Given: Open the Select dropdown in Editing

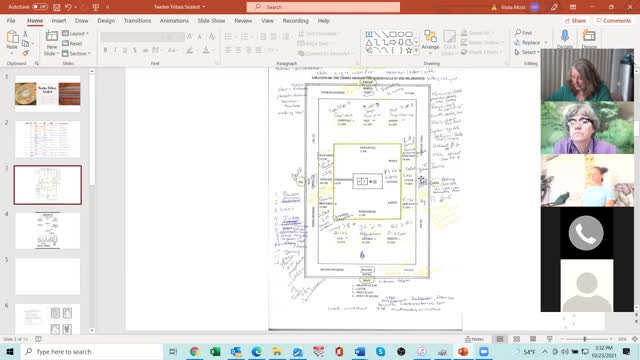Looking at the screenshot, I should coord(527,52).
